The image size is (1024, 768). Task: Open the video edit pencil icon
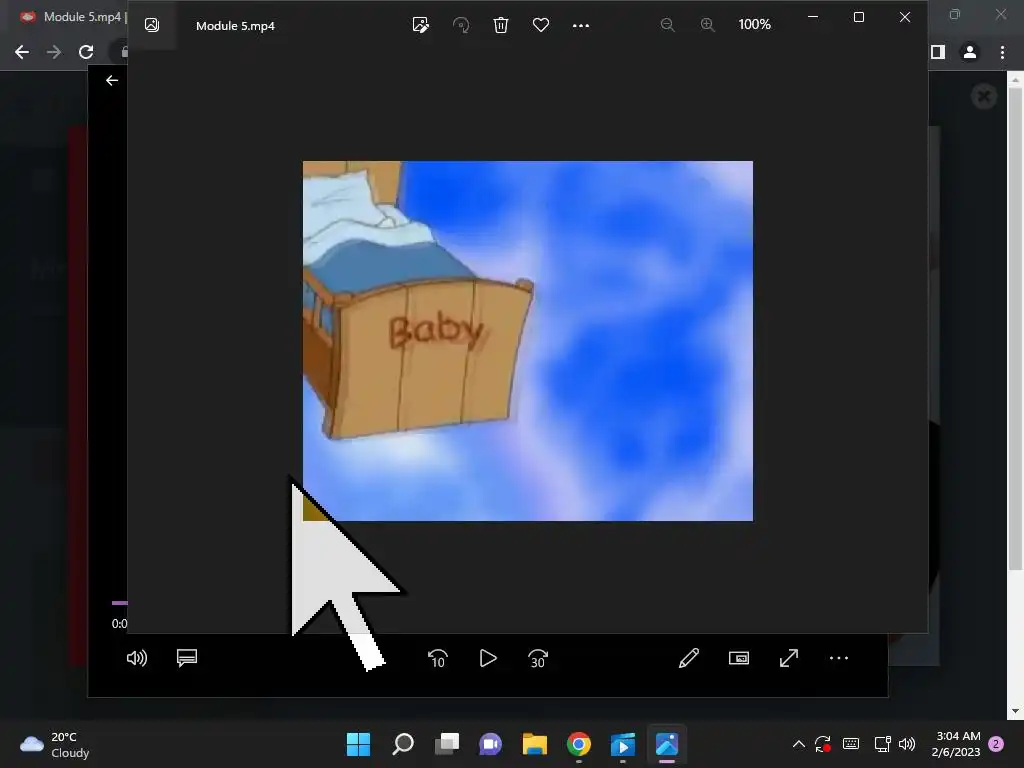(689, 658)
